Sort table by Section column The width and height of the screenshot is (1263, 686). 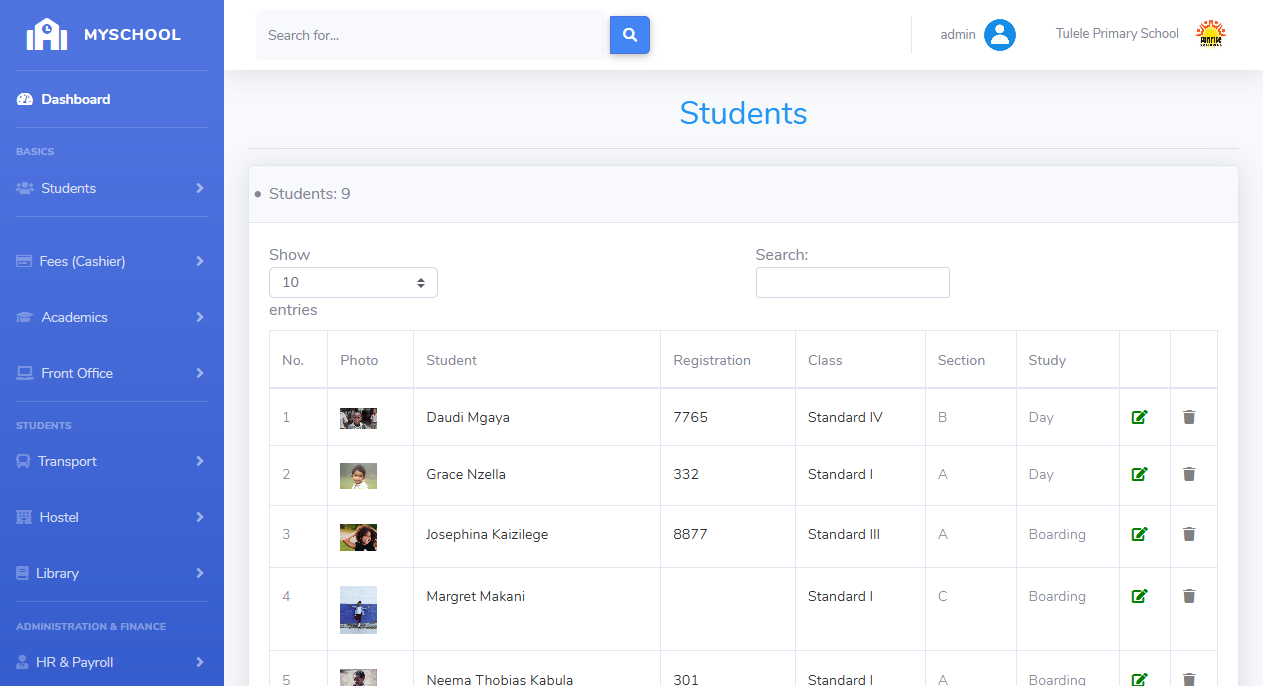[x=970, y=360]
